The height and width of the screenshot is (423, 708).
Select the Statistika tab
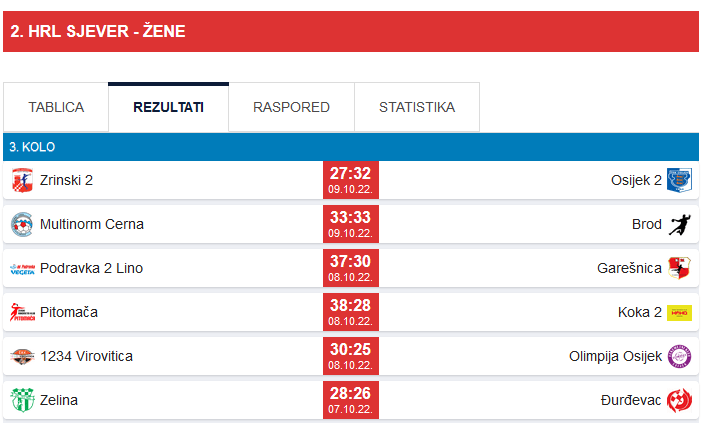pos(417,107)
